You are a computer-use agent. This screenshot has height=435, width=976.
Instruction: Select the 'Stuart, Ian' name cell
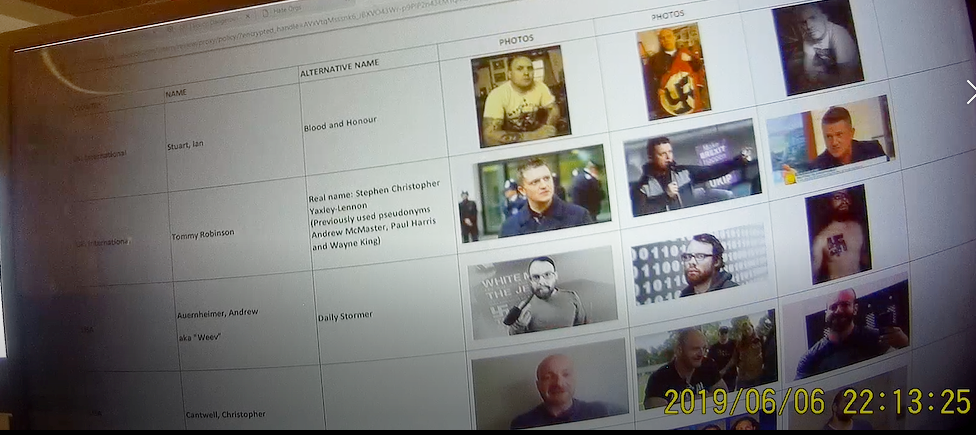[185, 147]
